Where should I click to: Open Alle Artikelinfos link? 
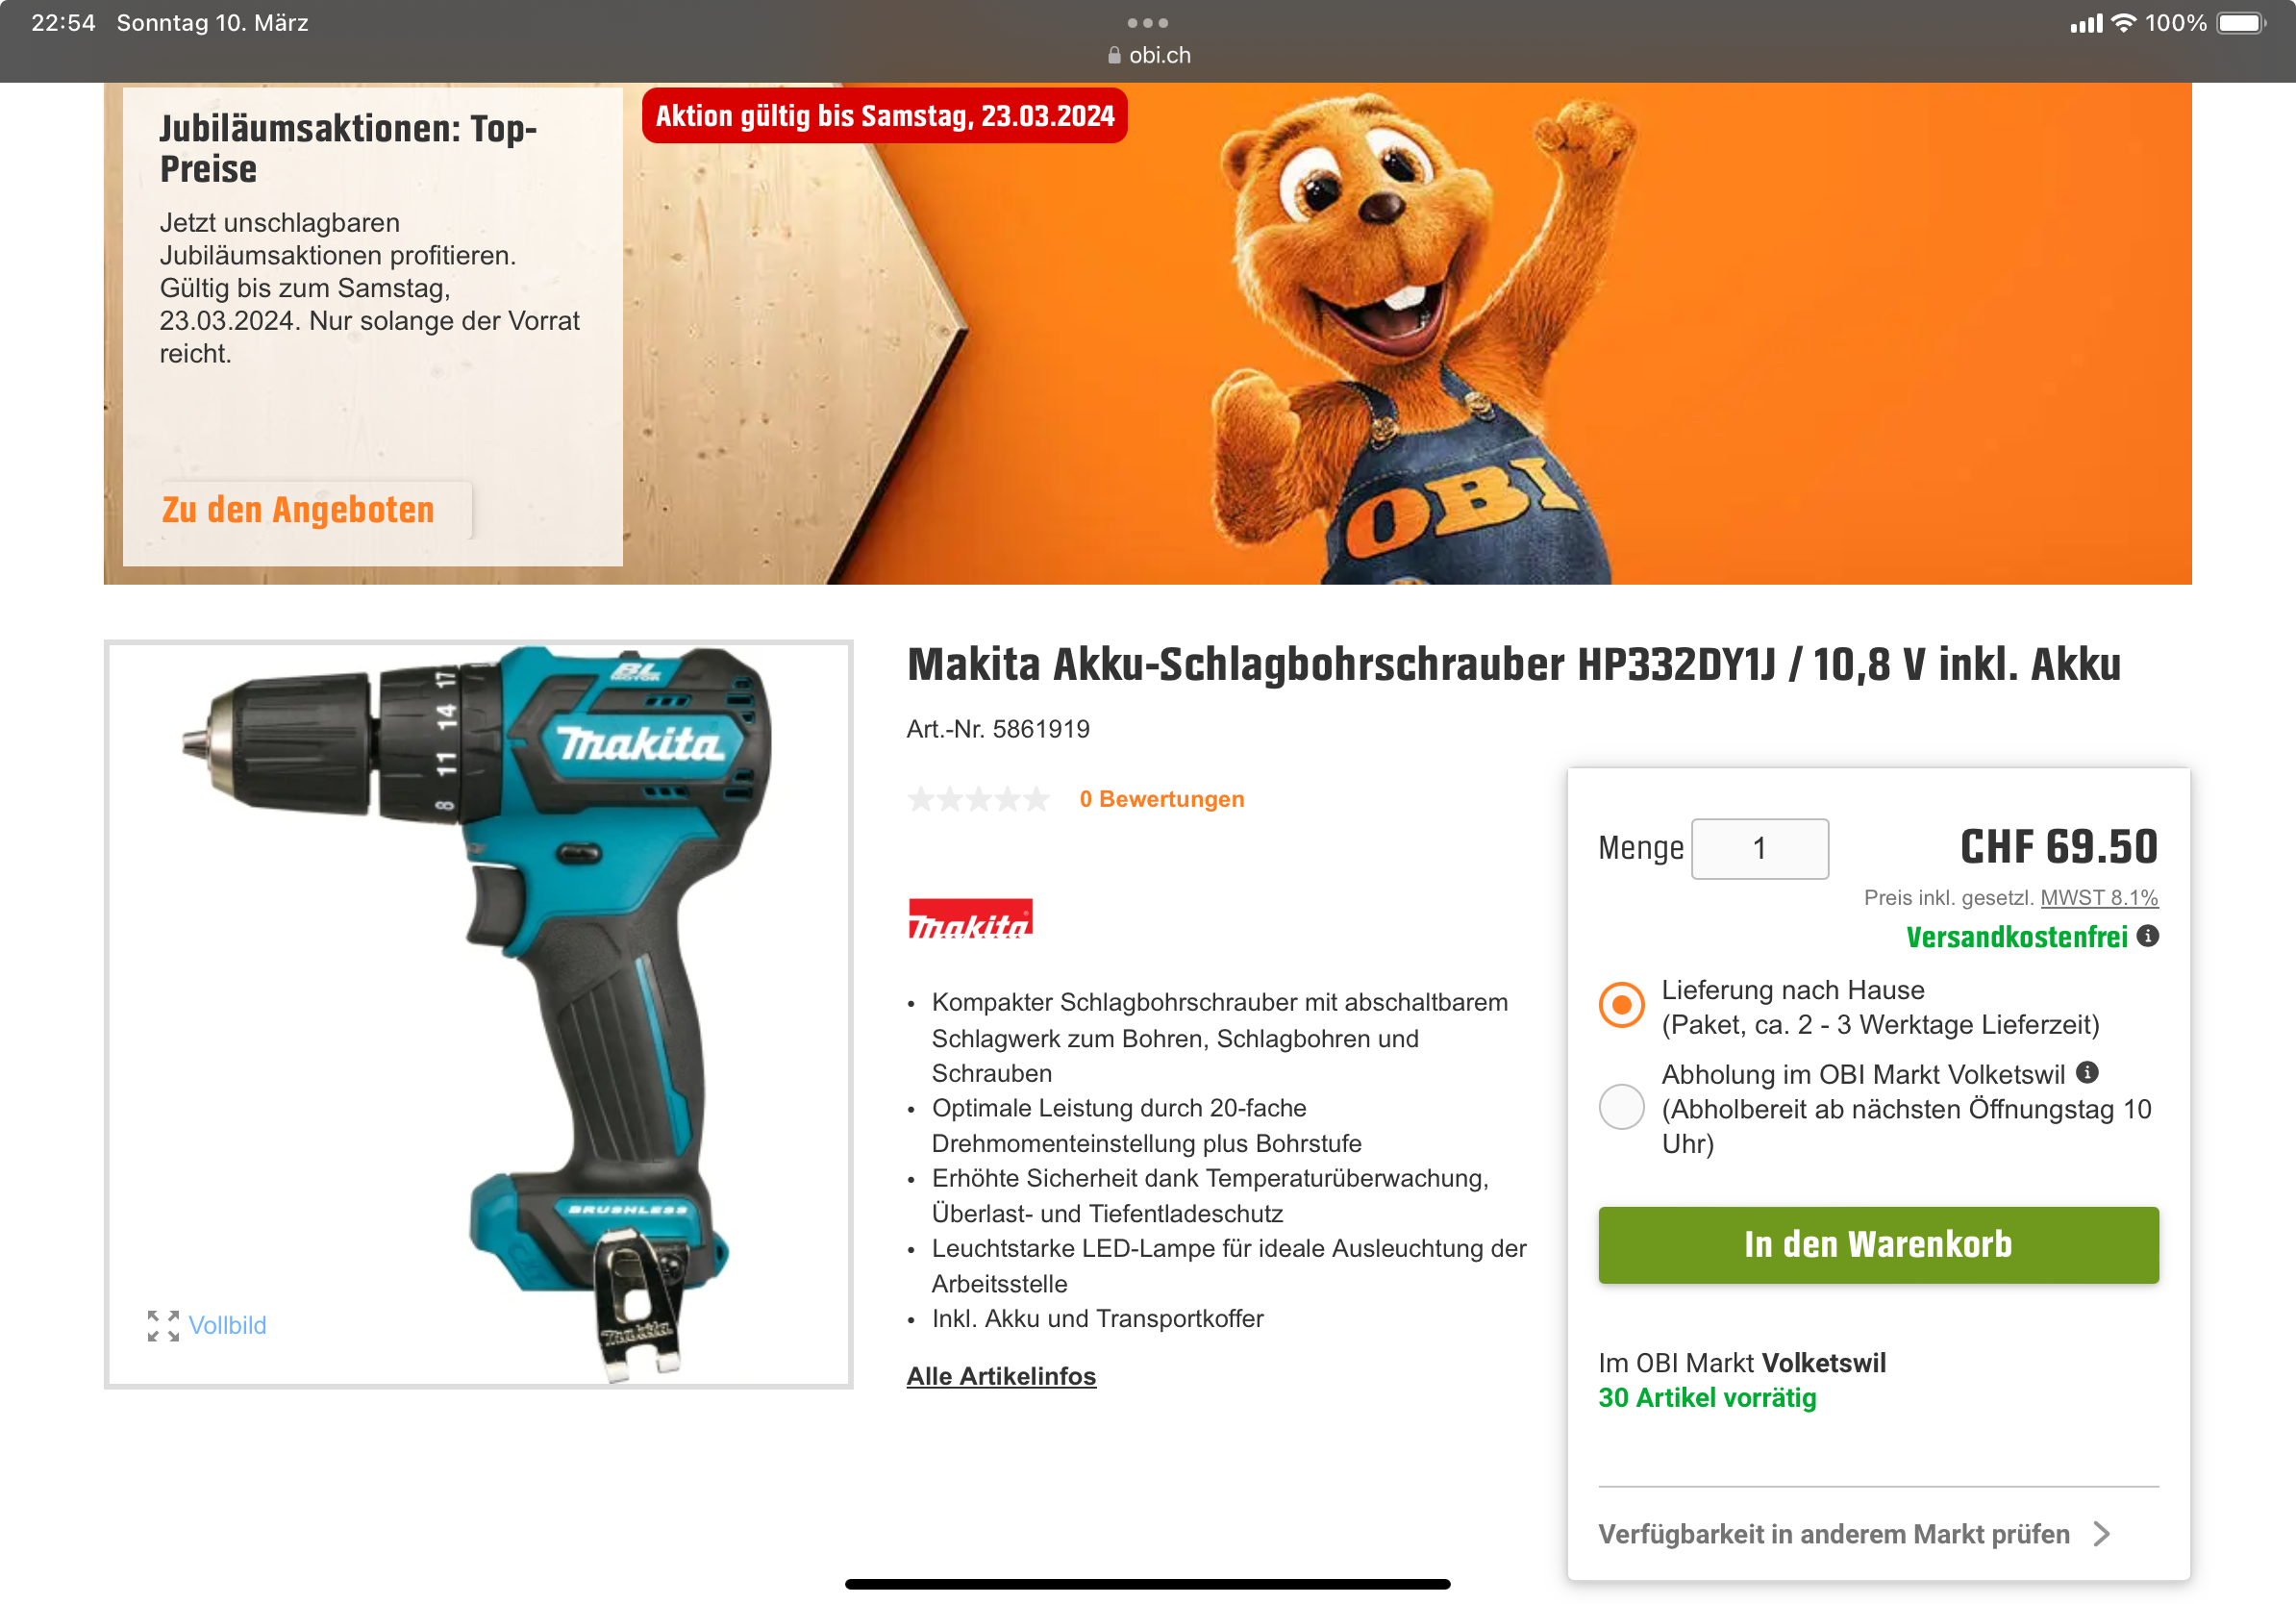coord(1001,1376)
